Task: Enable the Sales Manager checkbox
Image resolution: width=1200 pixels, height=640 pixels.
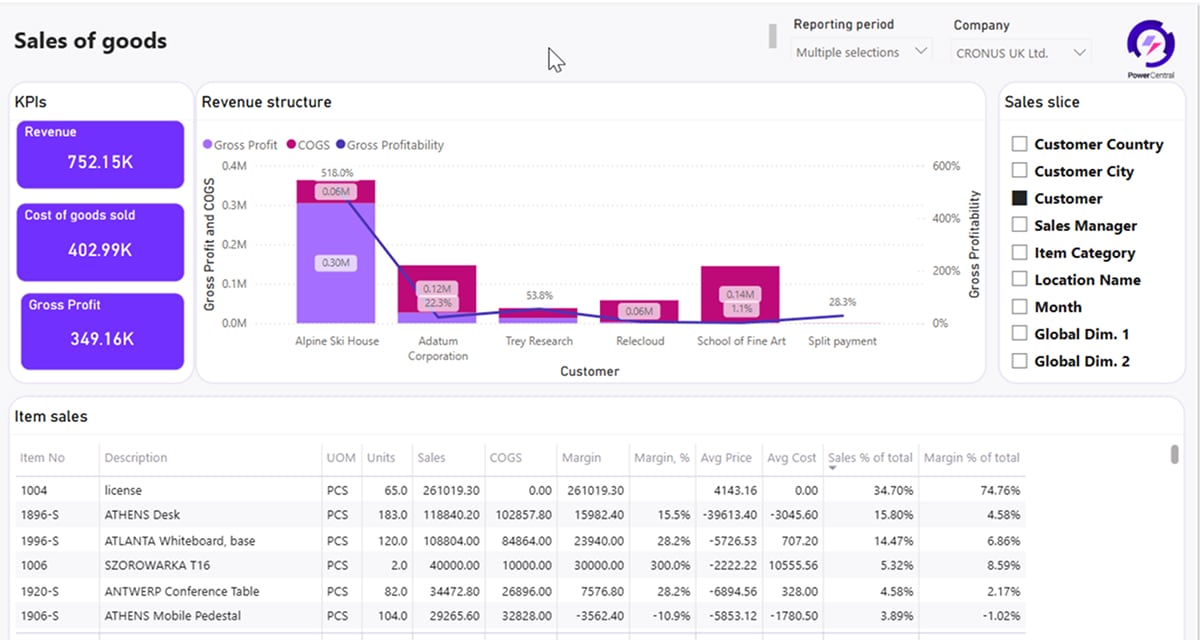Action: 1019,225
